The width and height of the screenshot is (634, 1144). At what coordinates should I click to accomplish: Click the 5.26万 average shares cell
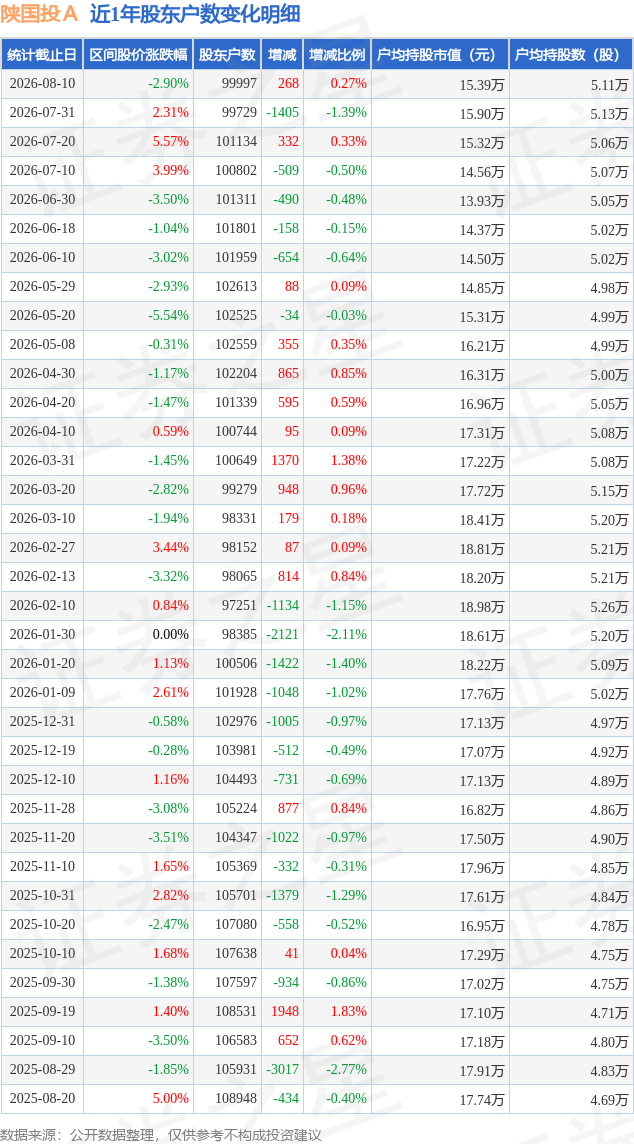[x=609, y=607]
